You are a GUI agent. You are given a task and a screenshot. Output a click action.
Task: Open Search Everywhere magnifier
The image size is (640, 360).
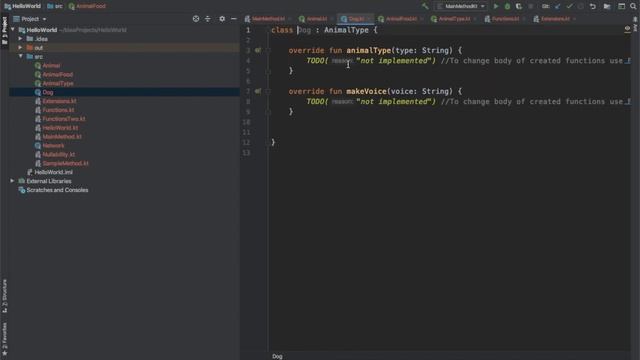(633, 6)
